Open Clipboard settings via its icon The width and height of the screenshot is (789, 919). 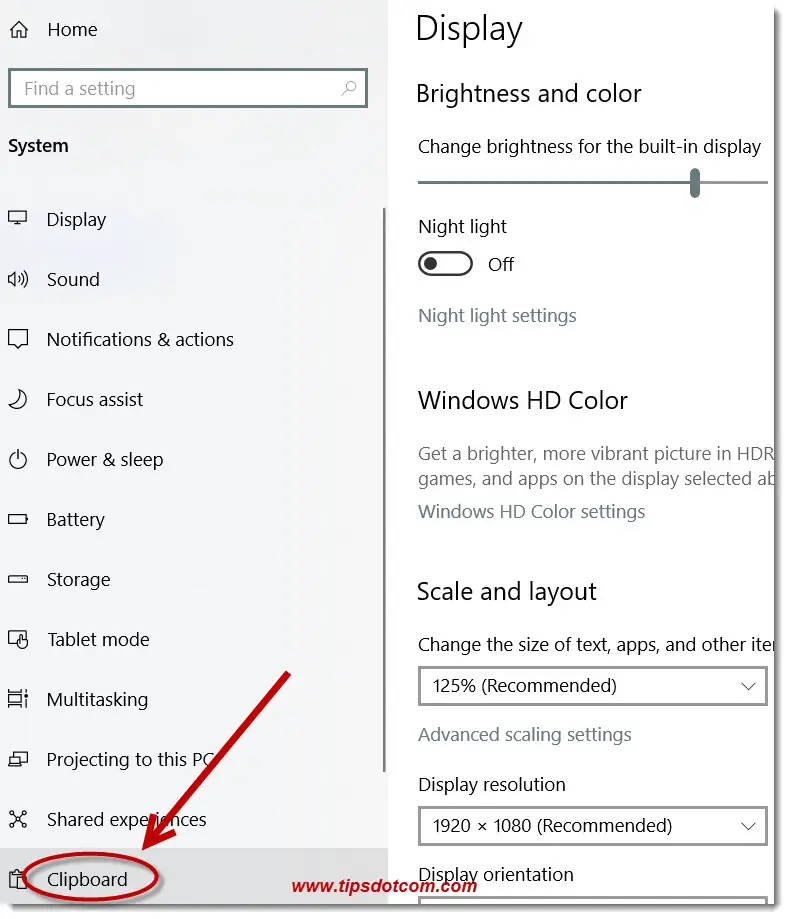point(18,879)
